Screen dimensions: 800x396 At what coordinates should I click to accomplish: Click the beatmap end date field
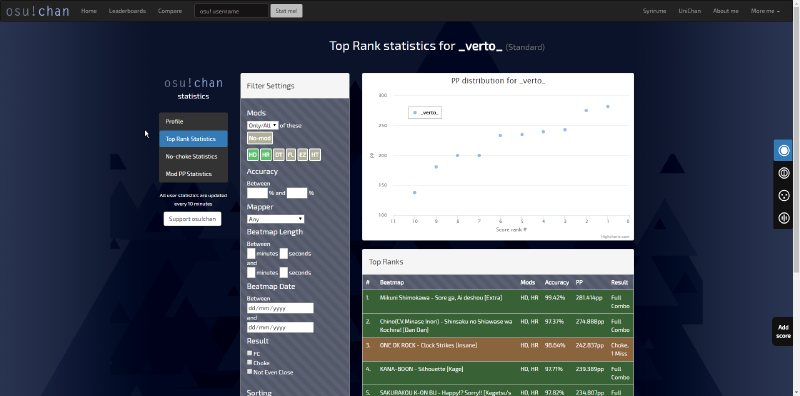(280, 327)
